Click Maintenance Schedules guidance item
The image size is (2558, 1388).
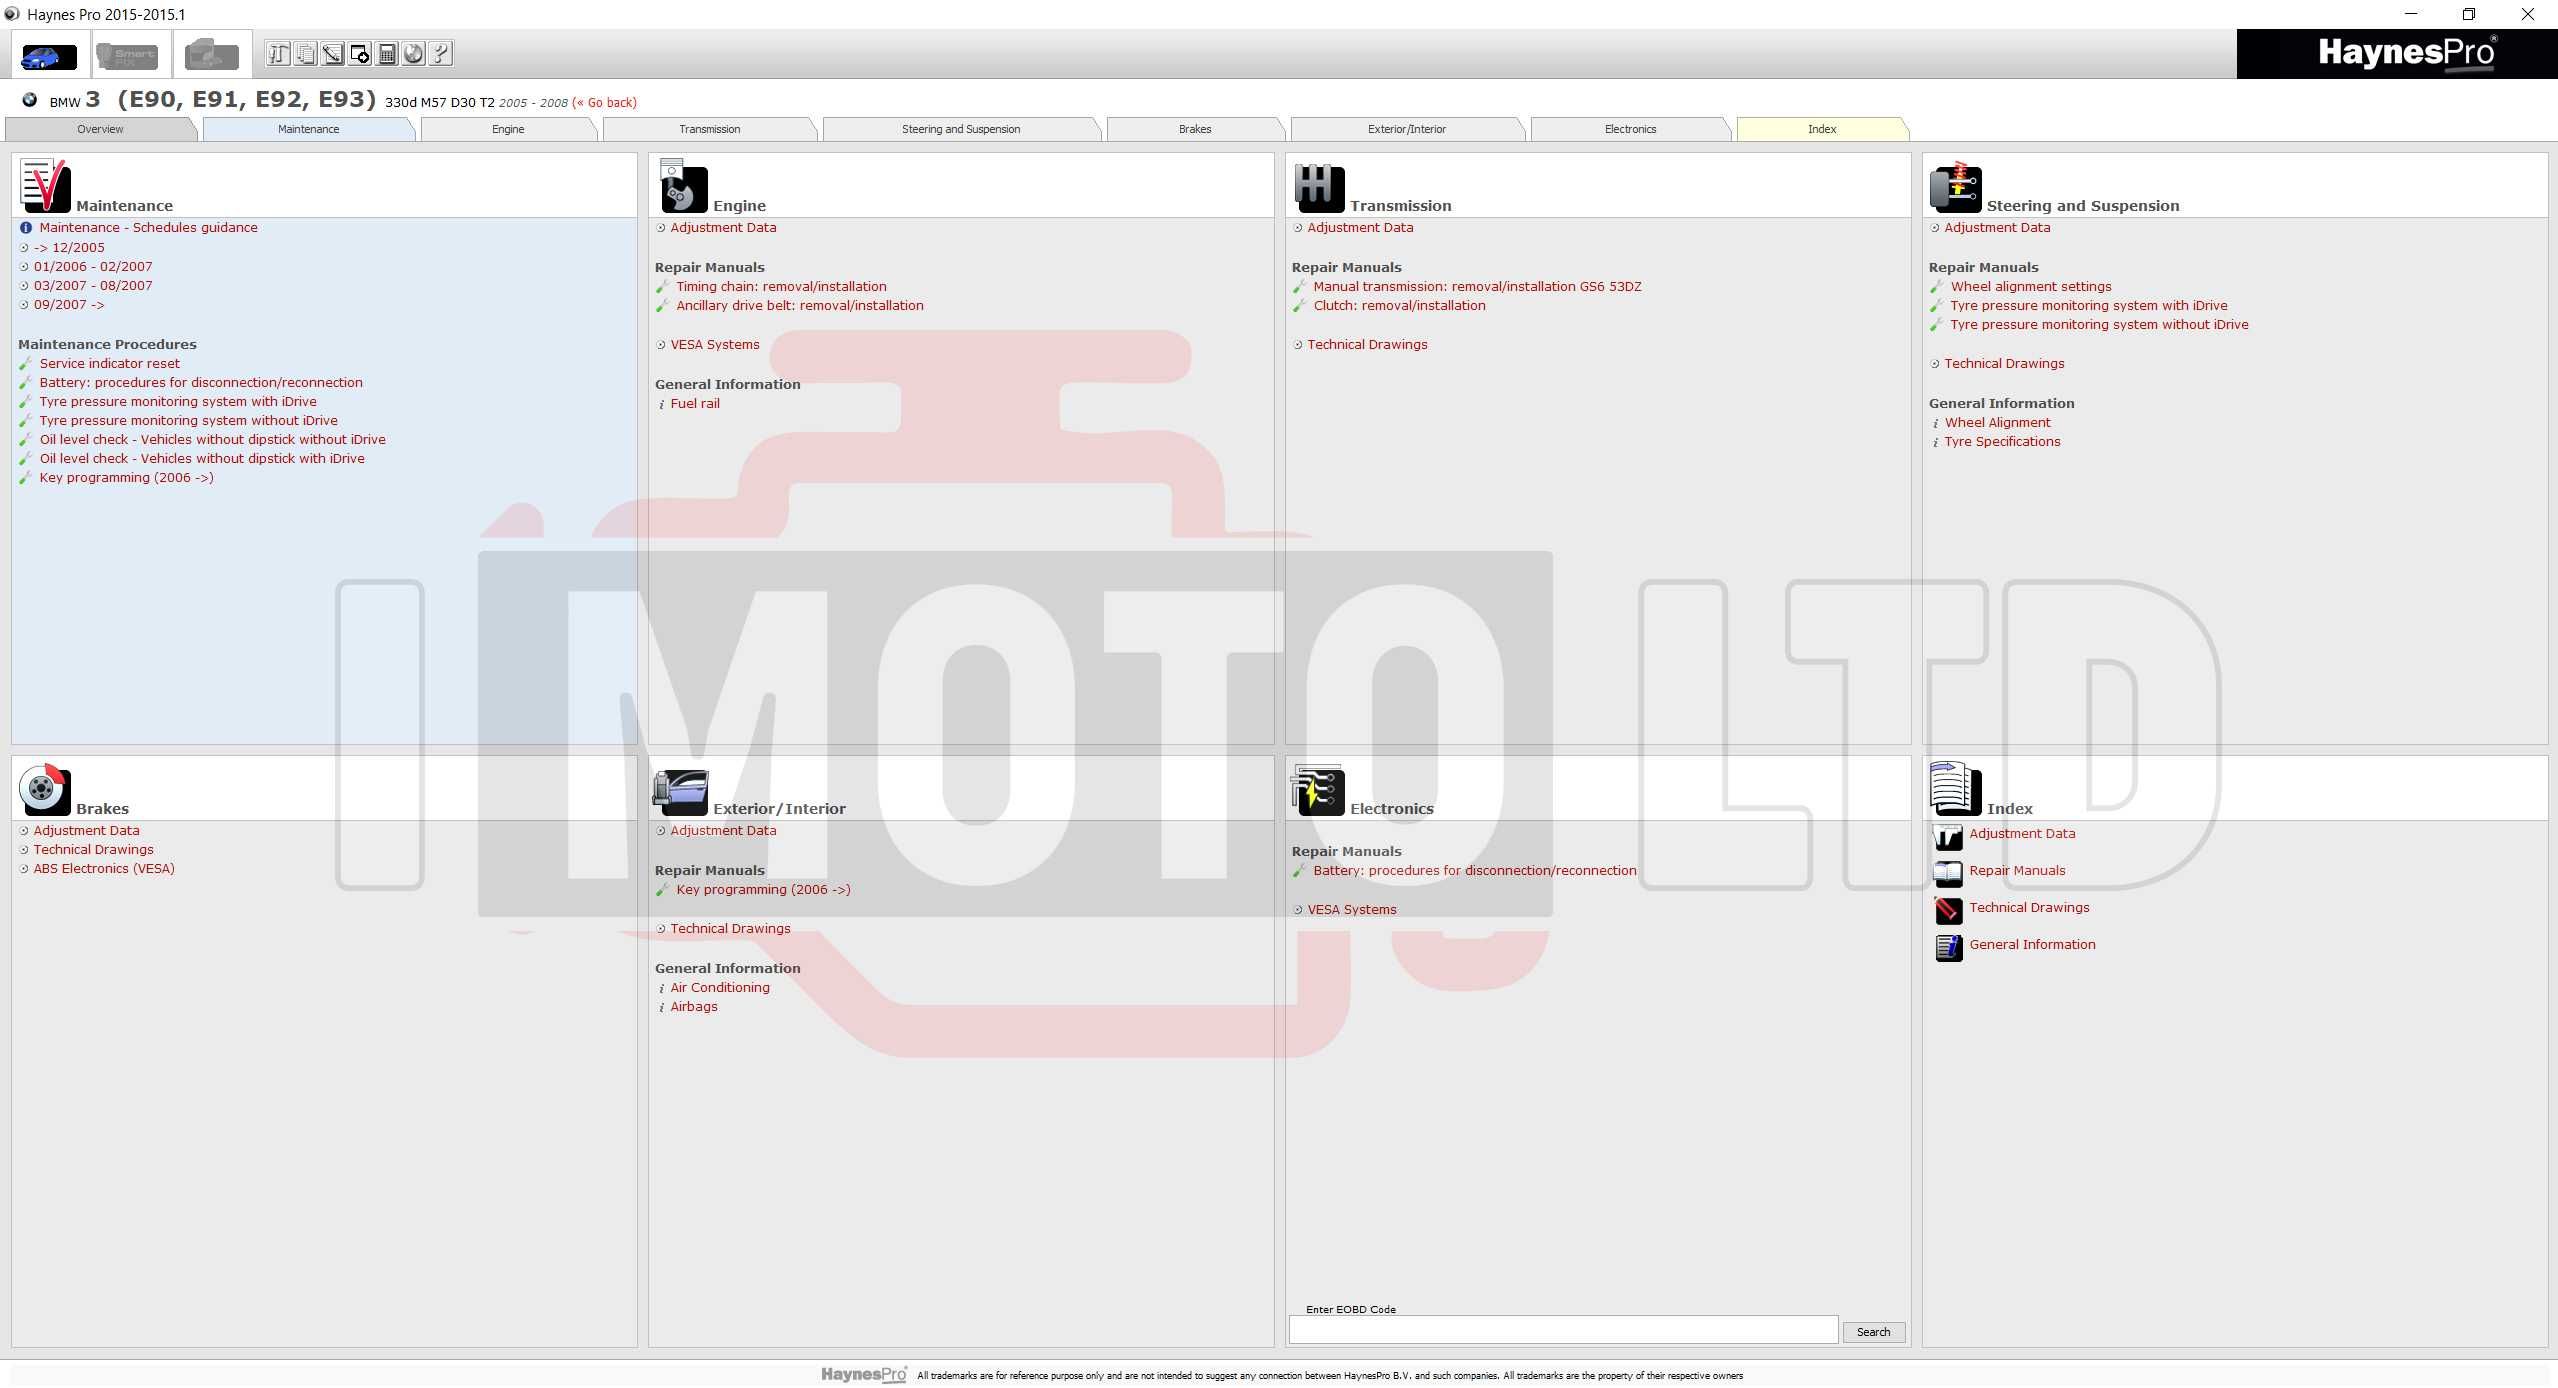click(145, 227)
